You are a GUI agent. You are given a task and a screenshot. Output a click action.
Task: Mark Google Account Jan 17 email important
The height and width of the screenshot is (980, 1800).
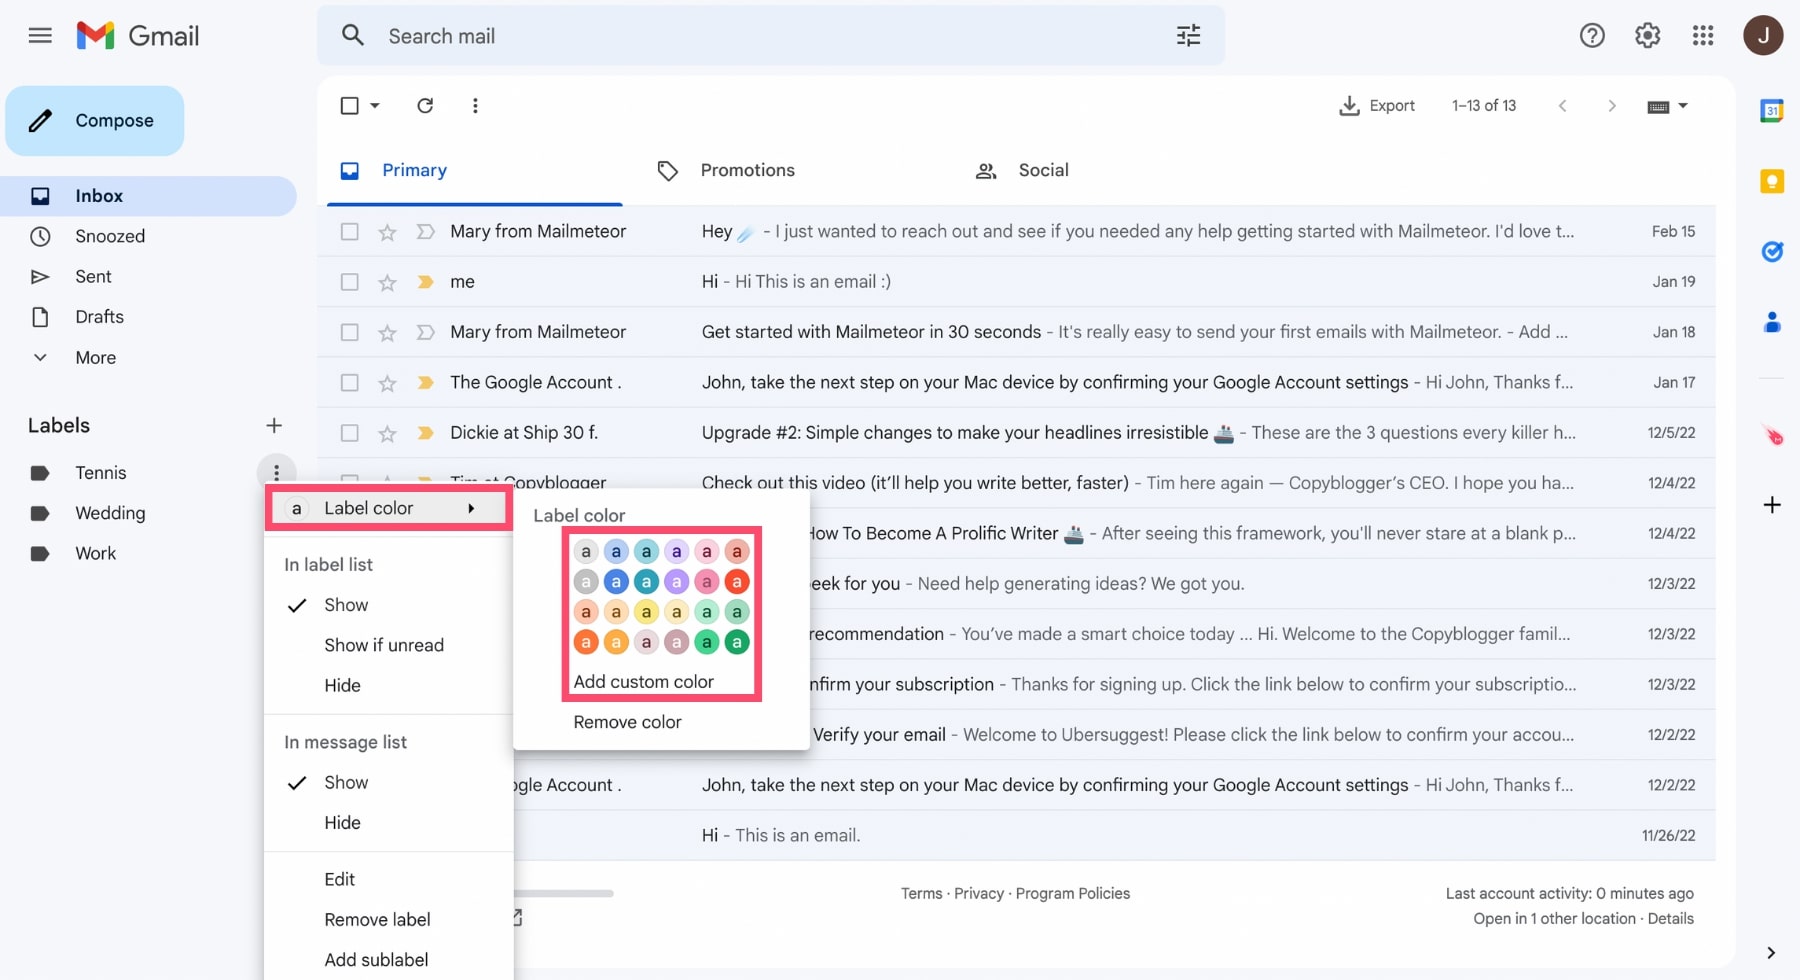click(x=425, y=383)
